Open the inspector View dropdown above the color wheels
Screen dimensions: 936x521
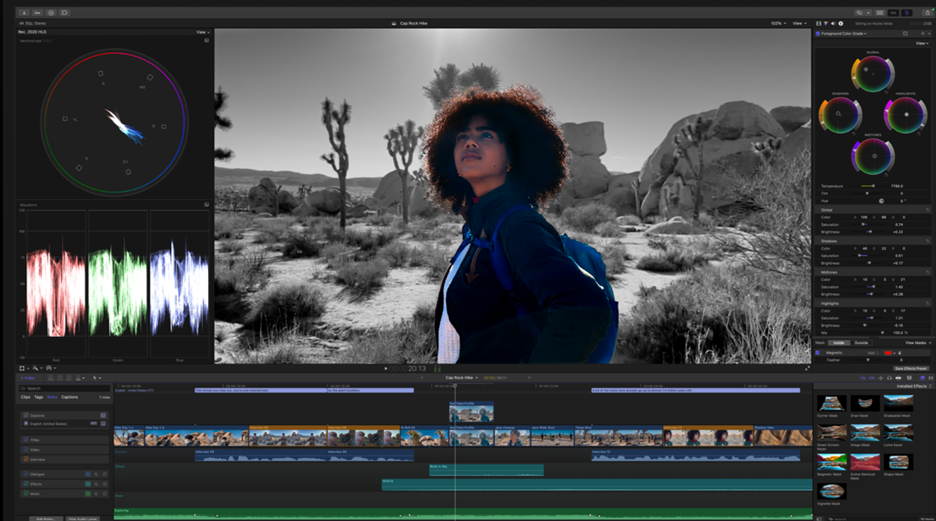coord(921,44)
